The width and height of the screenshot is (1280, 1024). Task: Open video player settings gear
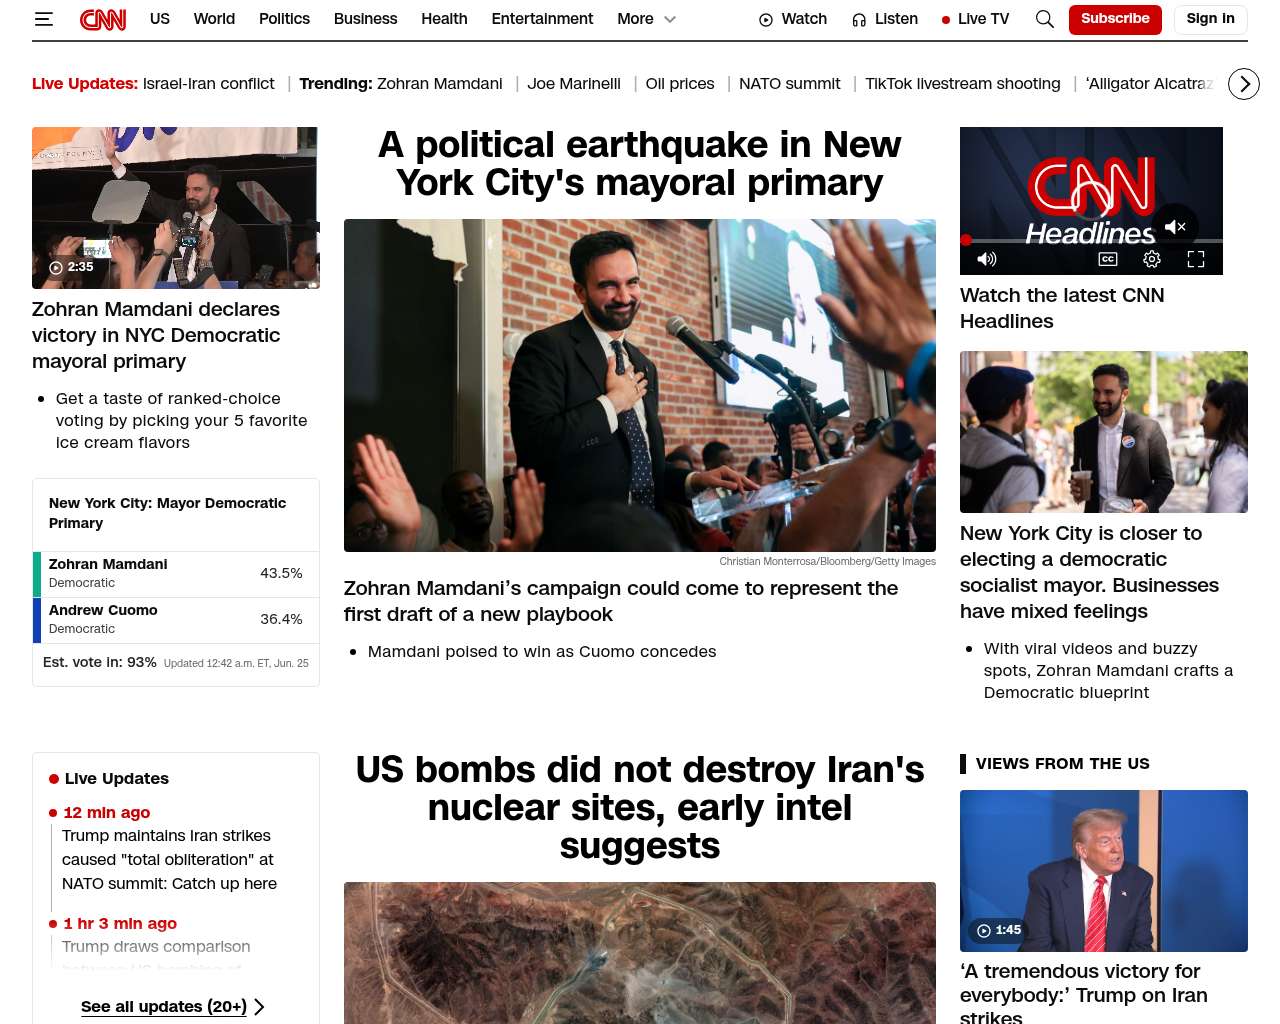click(x=1152, y=259)
